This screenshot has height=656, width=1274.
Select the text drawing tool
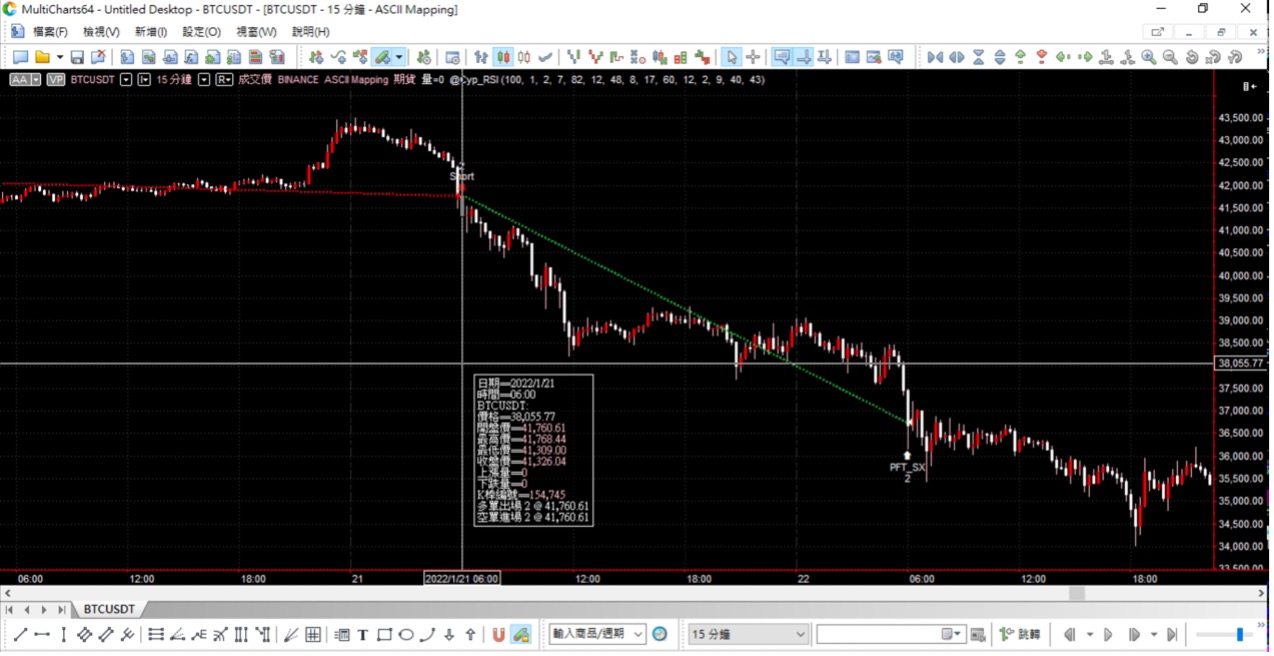coord(362,634)
